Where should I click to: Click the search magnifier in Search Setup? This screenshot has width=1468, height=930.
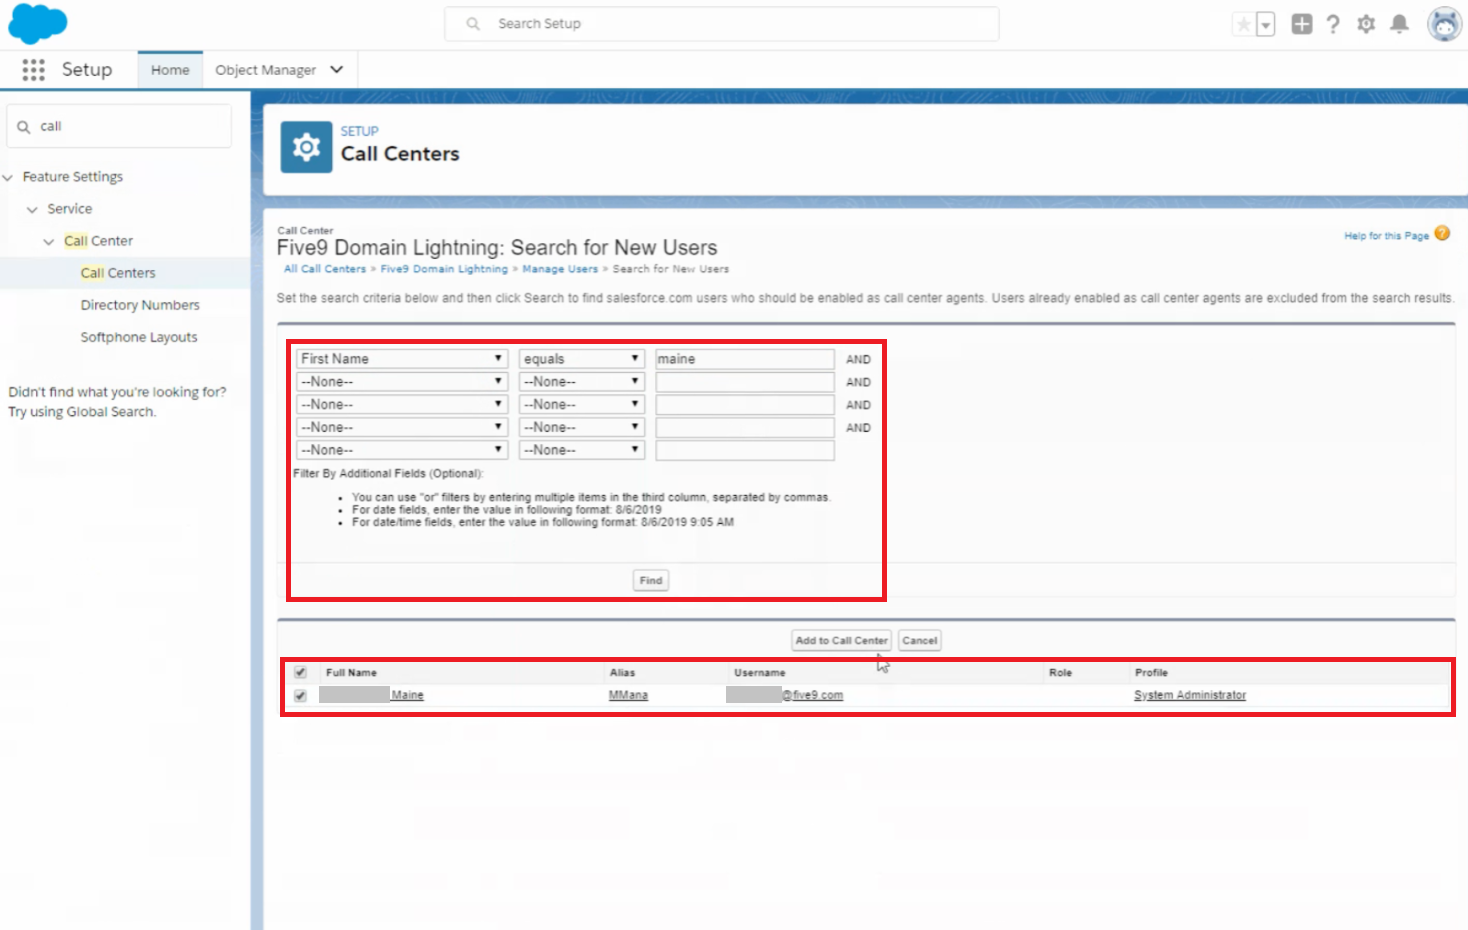pyautogui.click(x=473, y=24)
